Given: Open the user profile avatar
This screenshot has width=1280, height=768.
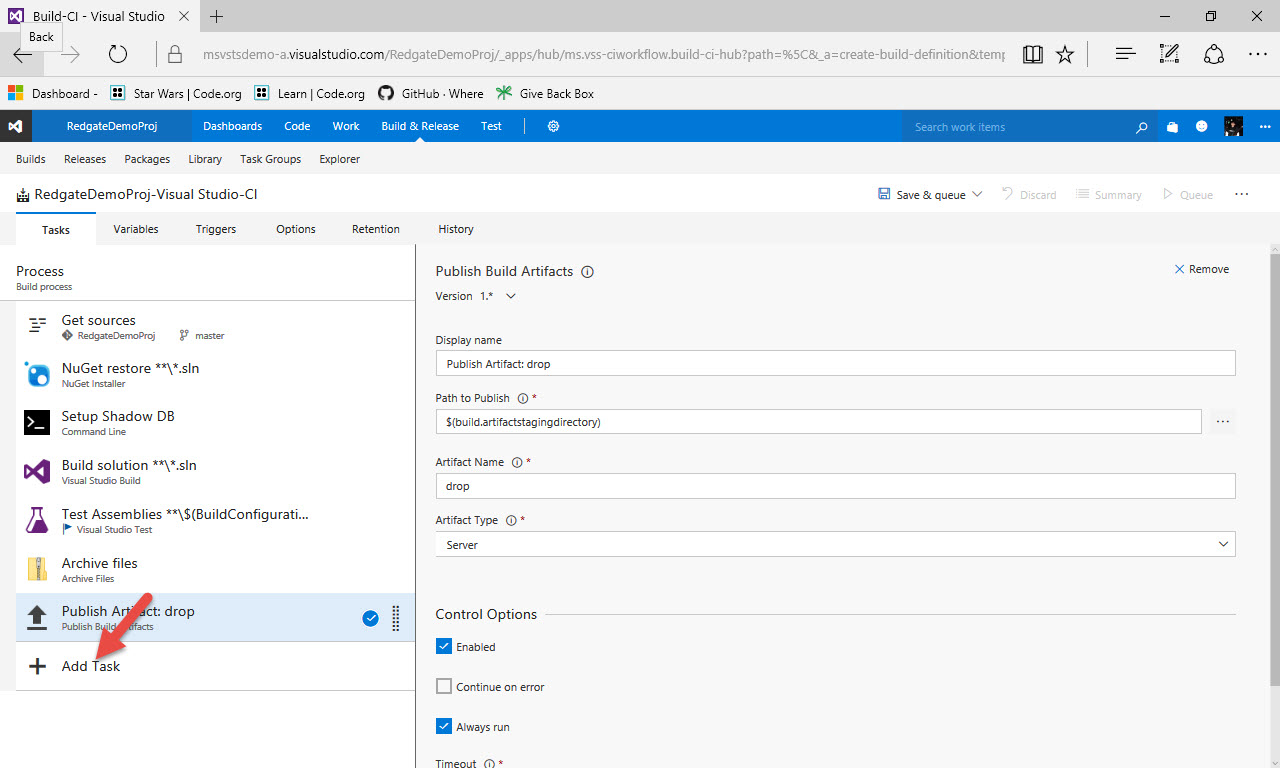Looking at the screenshot, I should tap(1234, 127).
